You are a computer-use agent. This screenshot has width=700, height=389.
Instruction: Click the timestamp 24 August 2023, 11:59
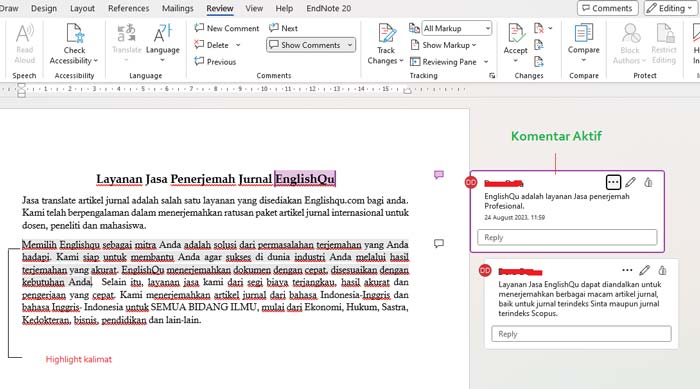click(514, 218)
